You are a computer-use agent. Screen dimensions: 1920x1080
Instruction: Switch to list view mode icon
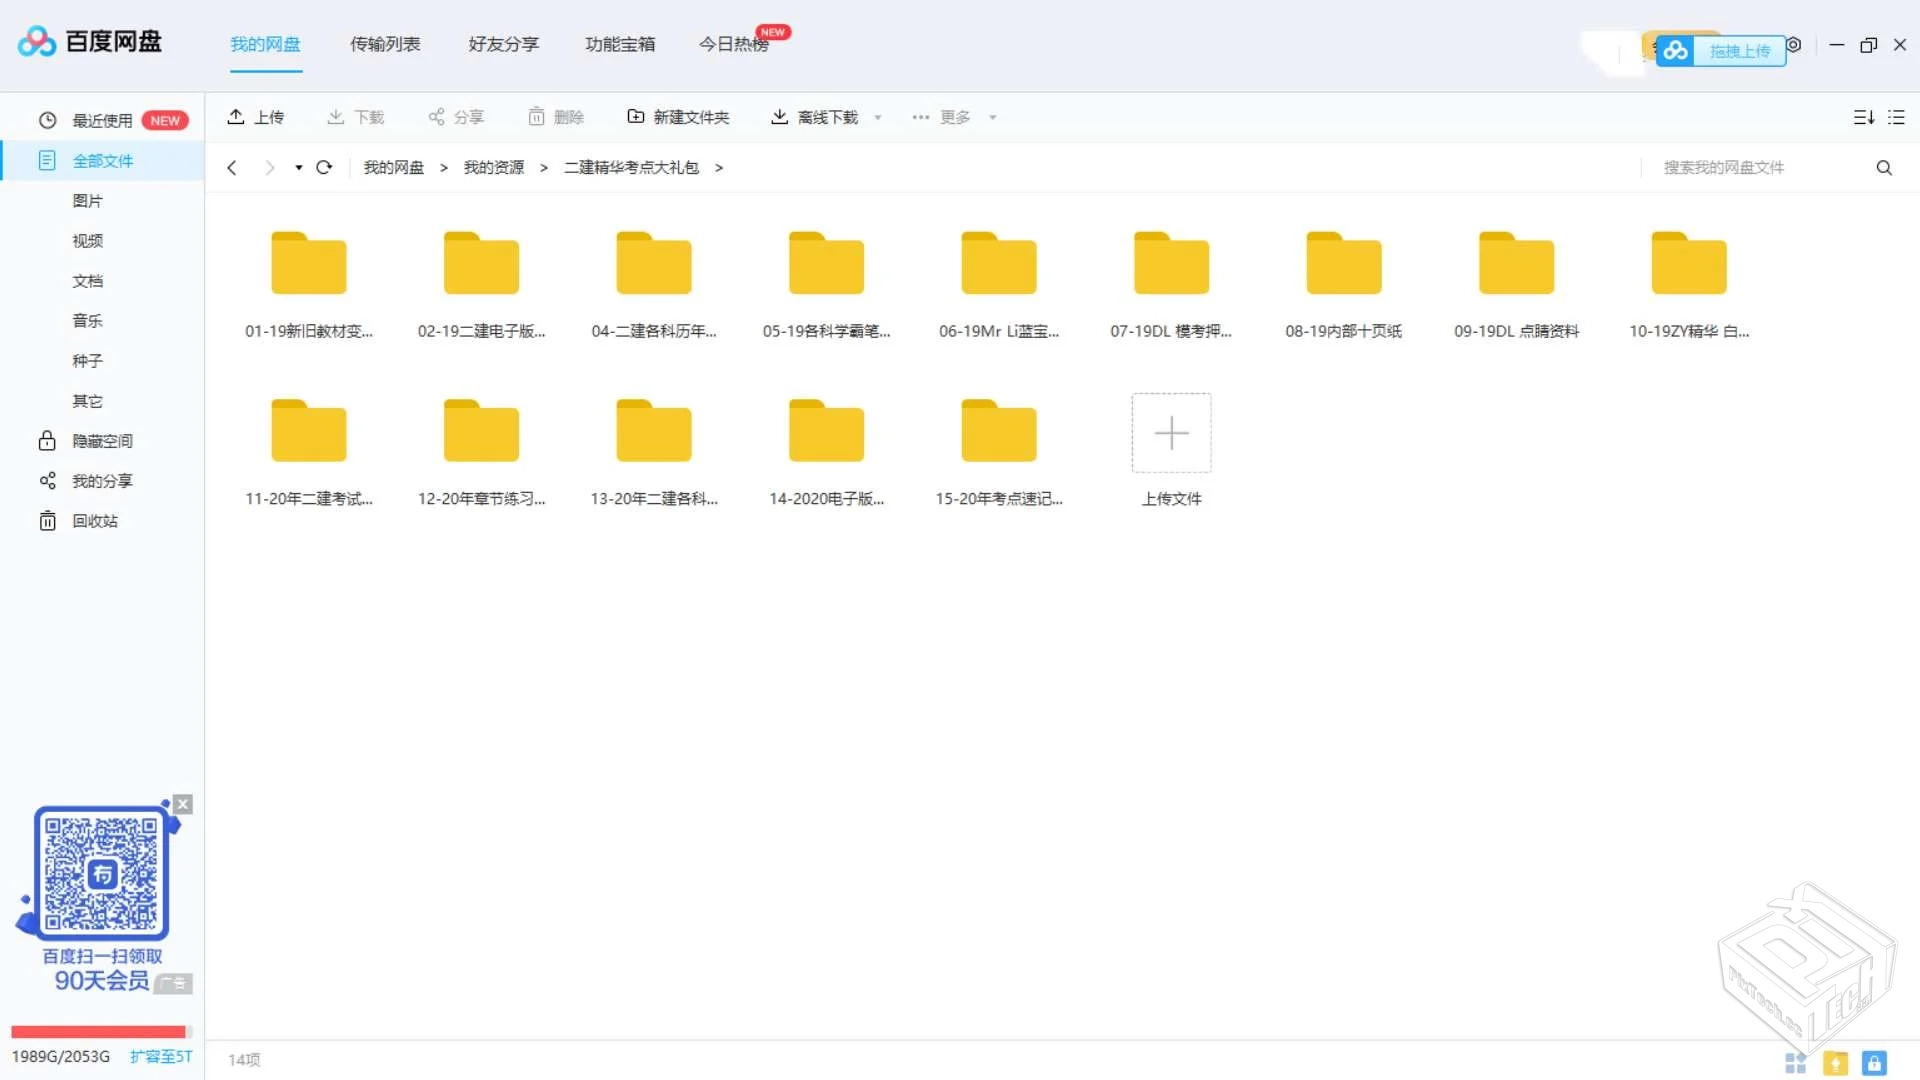coord(1896,117)
